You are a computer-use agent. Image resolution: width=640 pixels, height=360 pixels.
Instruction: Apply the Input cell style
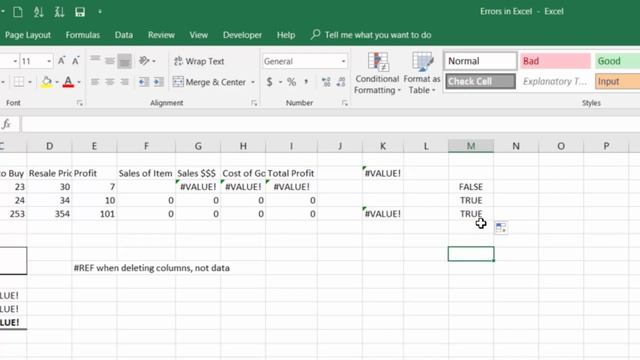coord(617,81)
